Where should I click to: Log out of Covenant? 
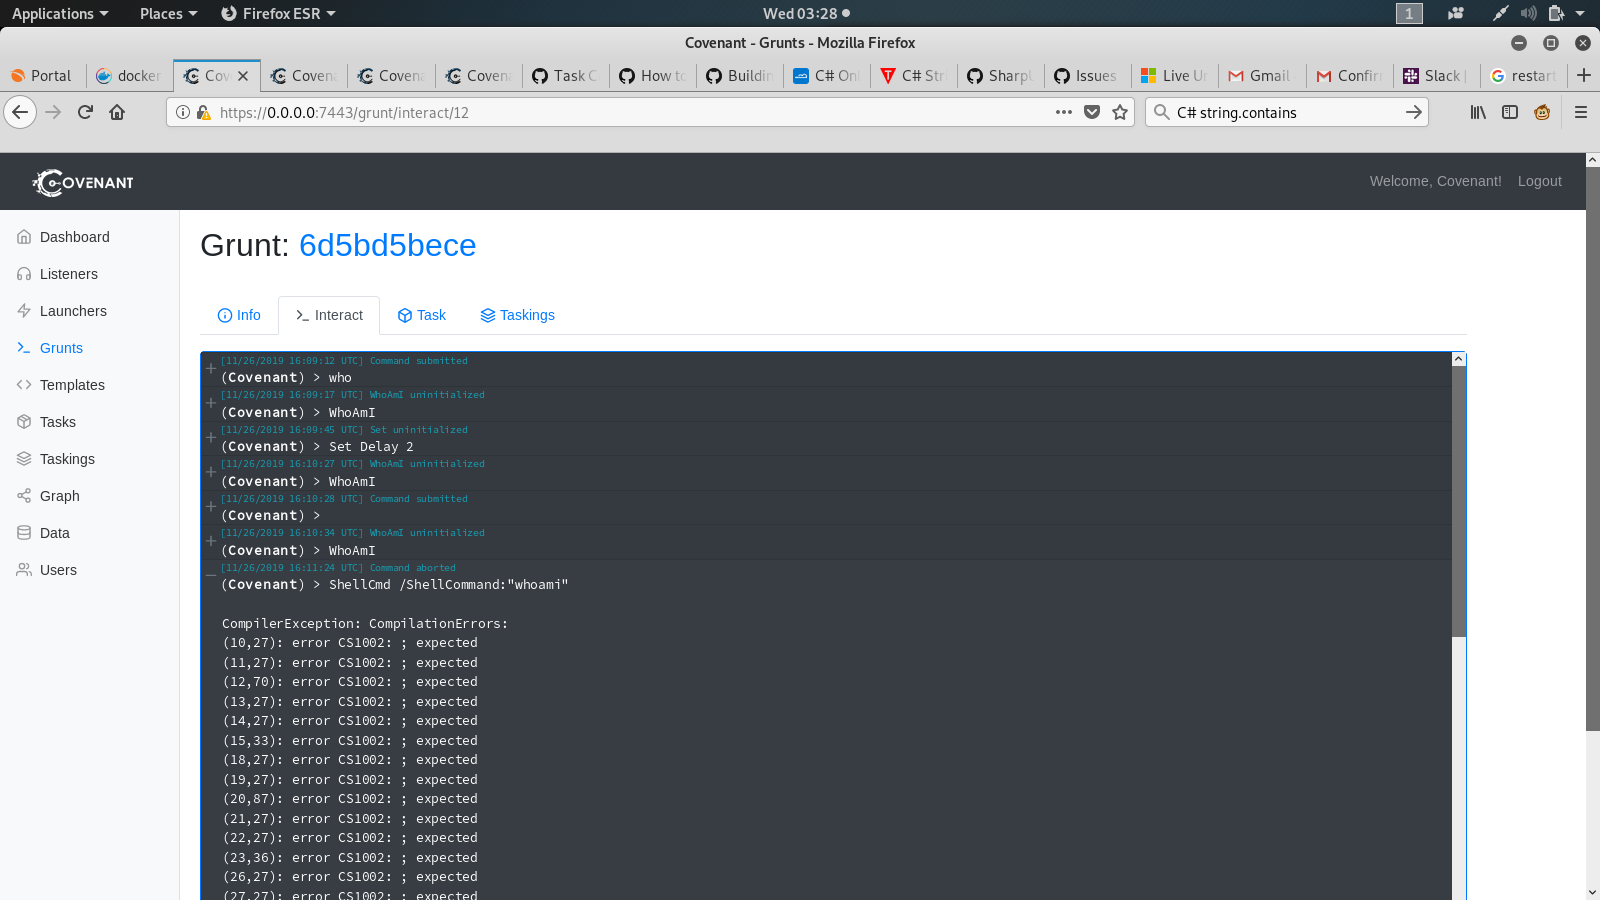tap(1539, 181)
